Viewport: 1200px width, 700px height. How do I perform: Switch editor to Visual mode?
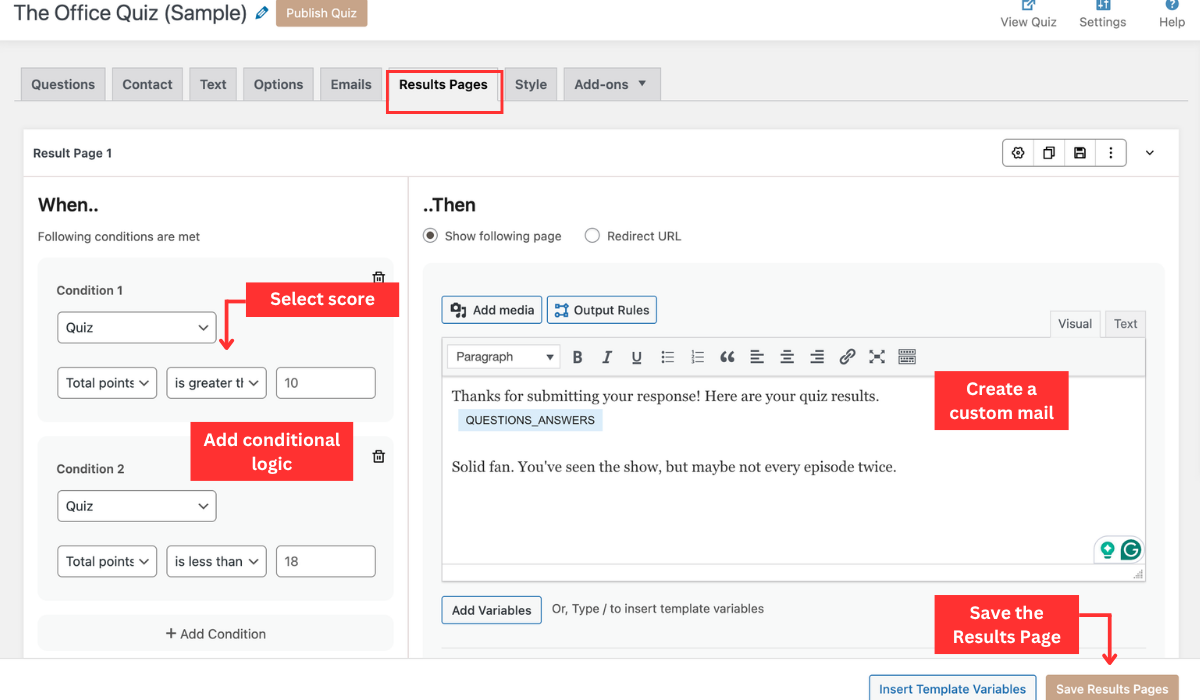[x=1075, y=324]
